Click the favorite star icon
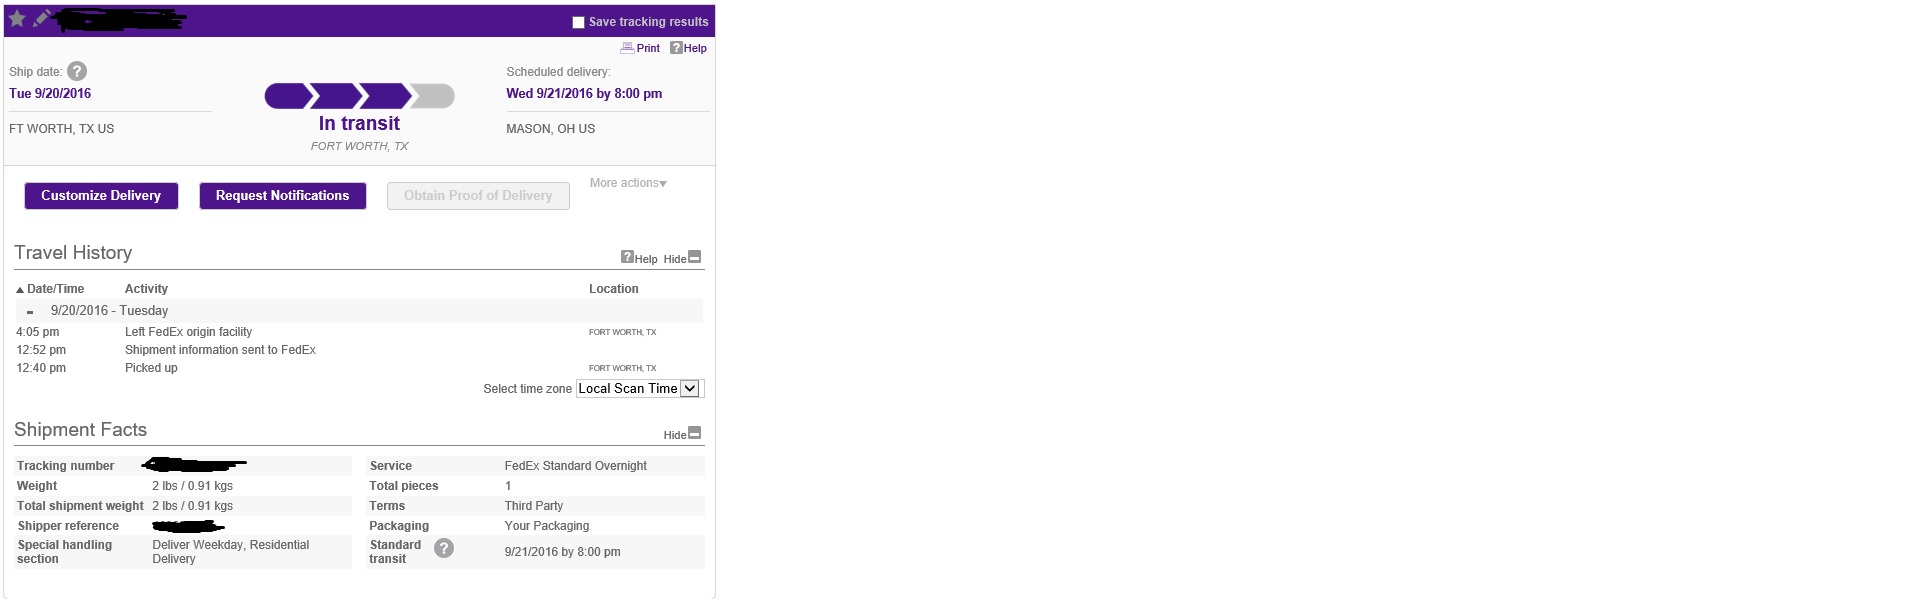The width and height of the screenshot is (1920, 599). [17, 18]
